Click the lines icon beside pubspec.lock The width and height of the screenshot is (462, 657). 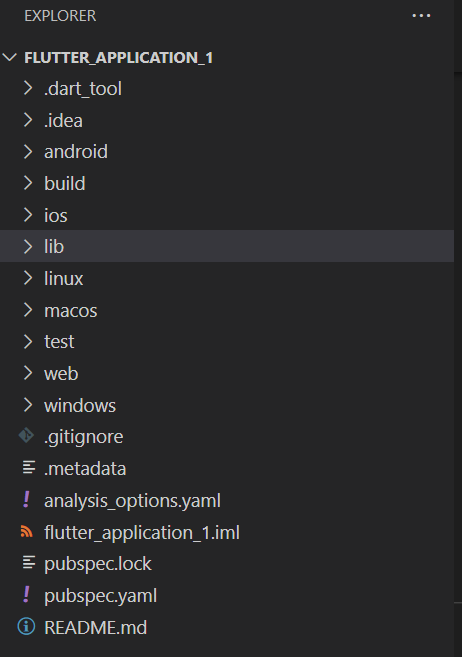point(29,563)
